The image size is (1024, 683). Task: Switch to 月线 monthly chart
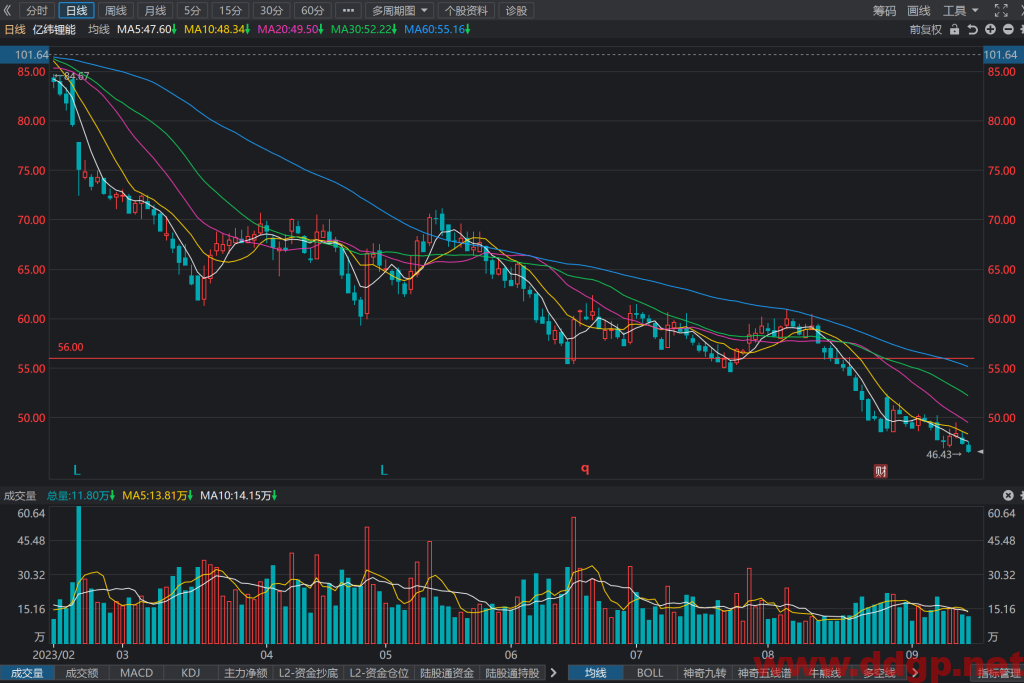pos(155,10)
